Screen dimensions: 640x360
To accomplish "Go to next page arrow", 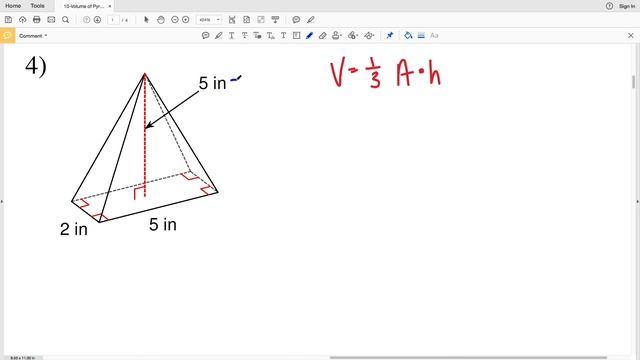I will point(97,20).
